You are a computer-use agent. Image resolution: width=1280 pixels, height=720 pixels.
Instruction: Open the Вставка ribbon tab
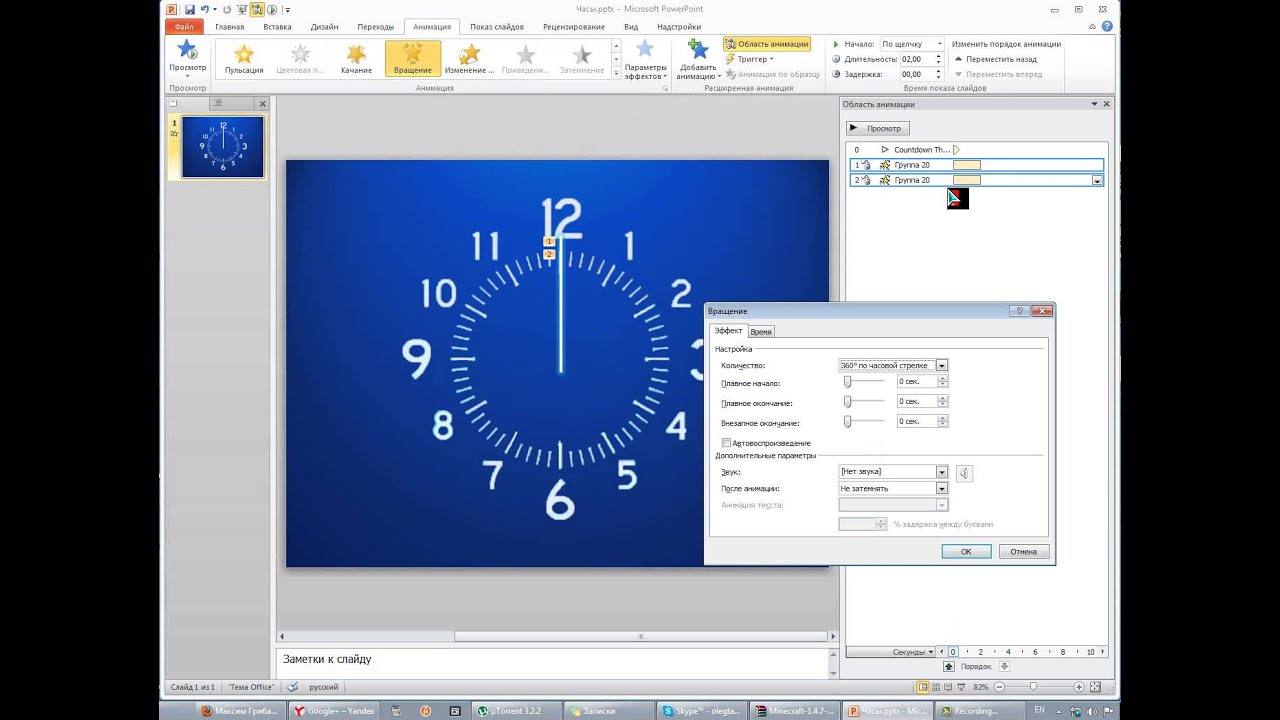coord(277,27)
